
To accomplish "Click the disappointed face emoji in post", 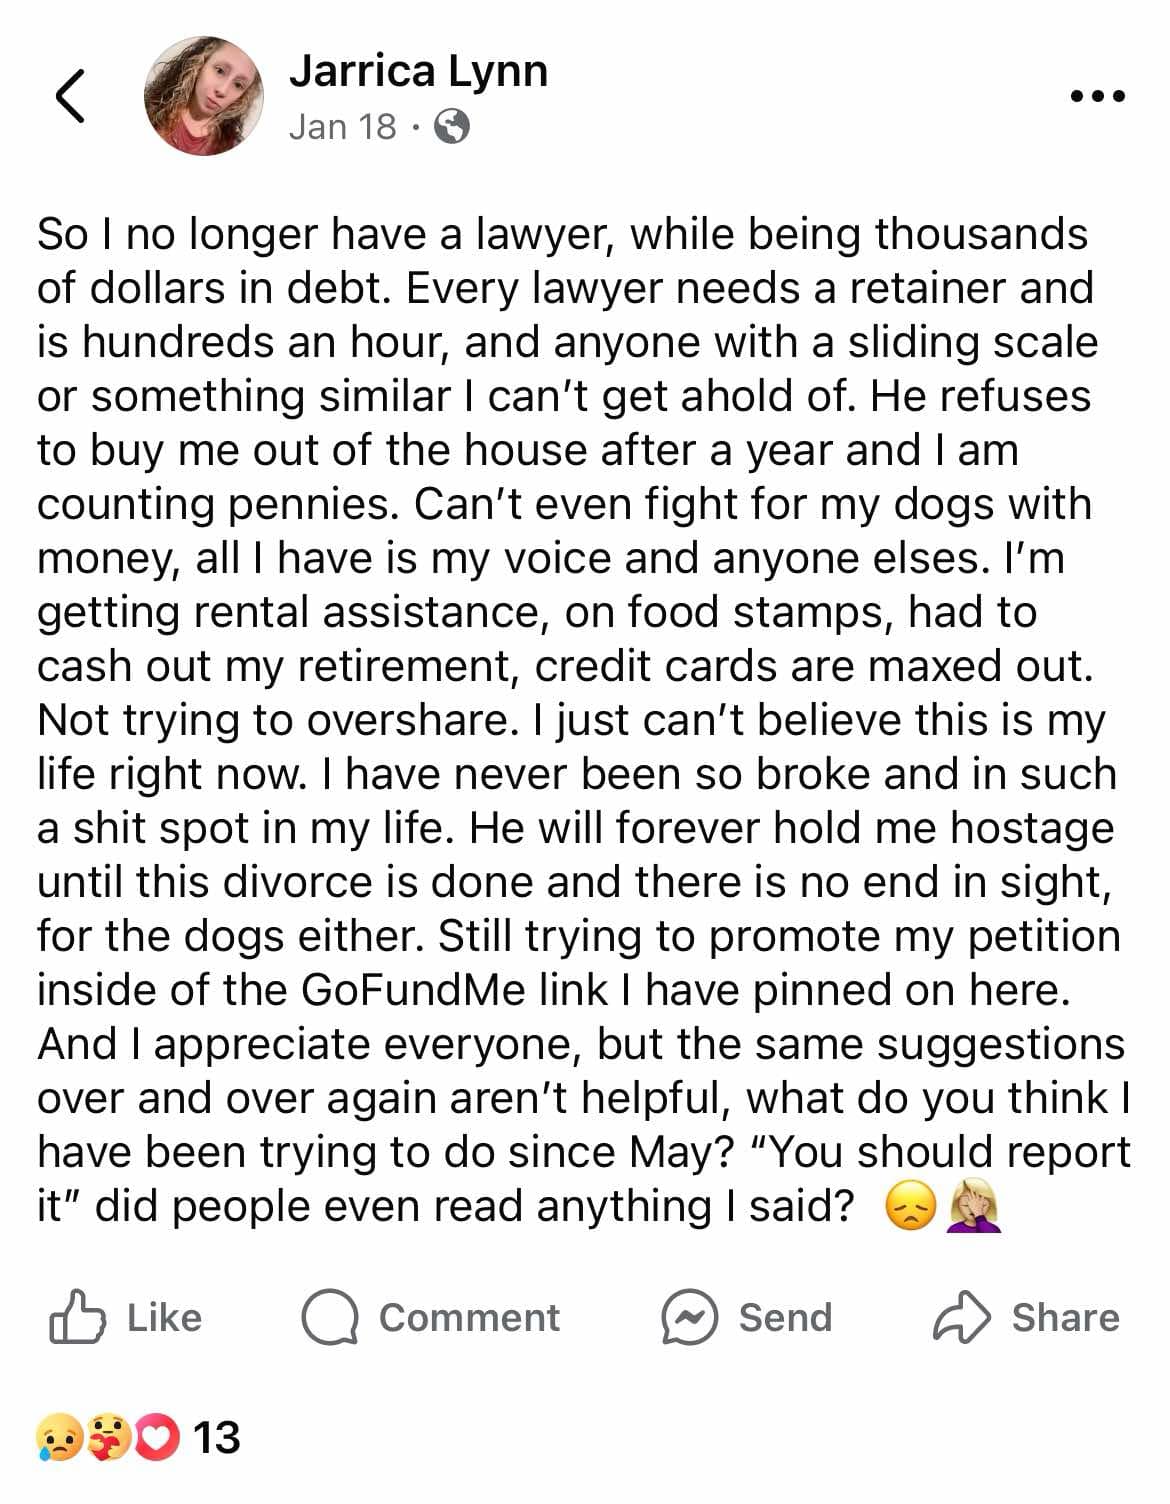I will click(x=911, y=1207).
